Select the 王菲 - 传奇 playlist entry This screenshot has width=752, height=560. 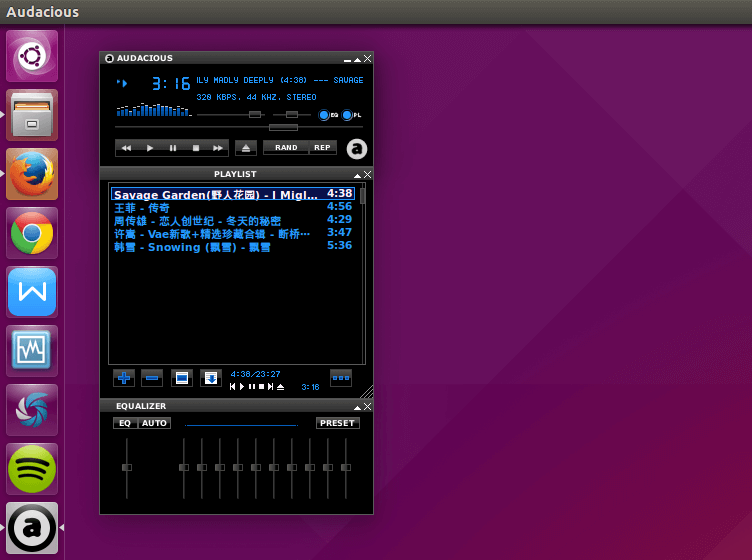point(142,207)
